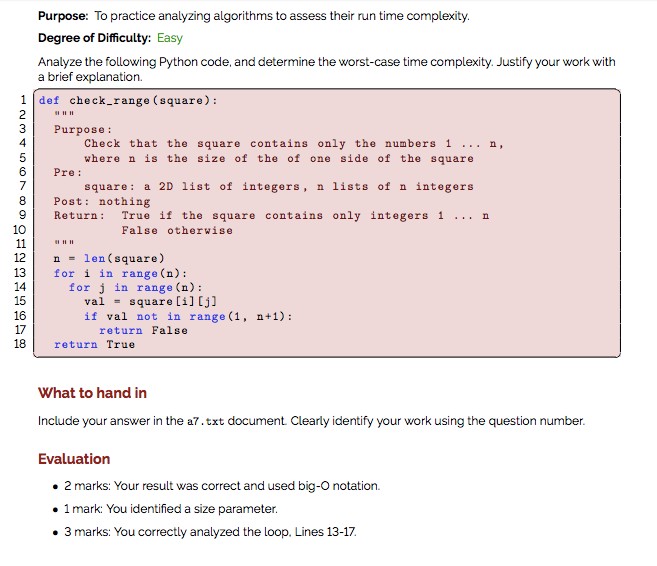Screen dimensions: 657x566
Task: Click 'Post: nothing' docstring line
Action: [x=102, y=202]
